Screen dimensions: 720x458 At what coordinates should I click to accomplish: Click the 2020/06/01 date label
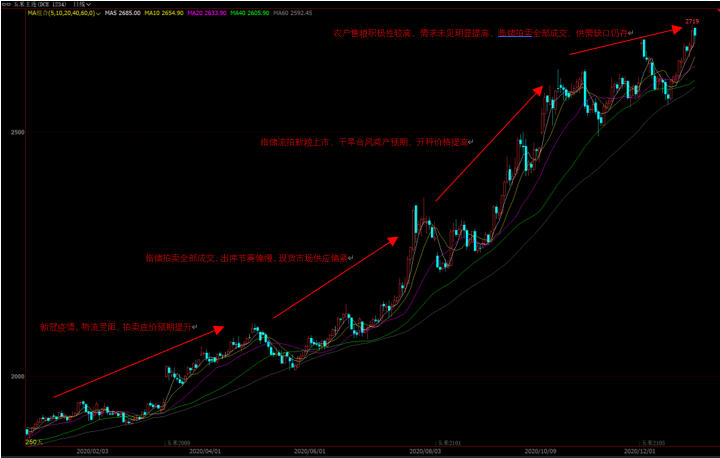click(x=309, y=451)
